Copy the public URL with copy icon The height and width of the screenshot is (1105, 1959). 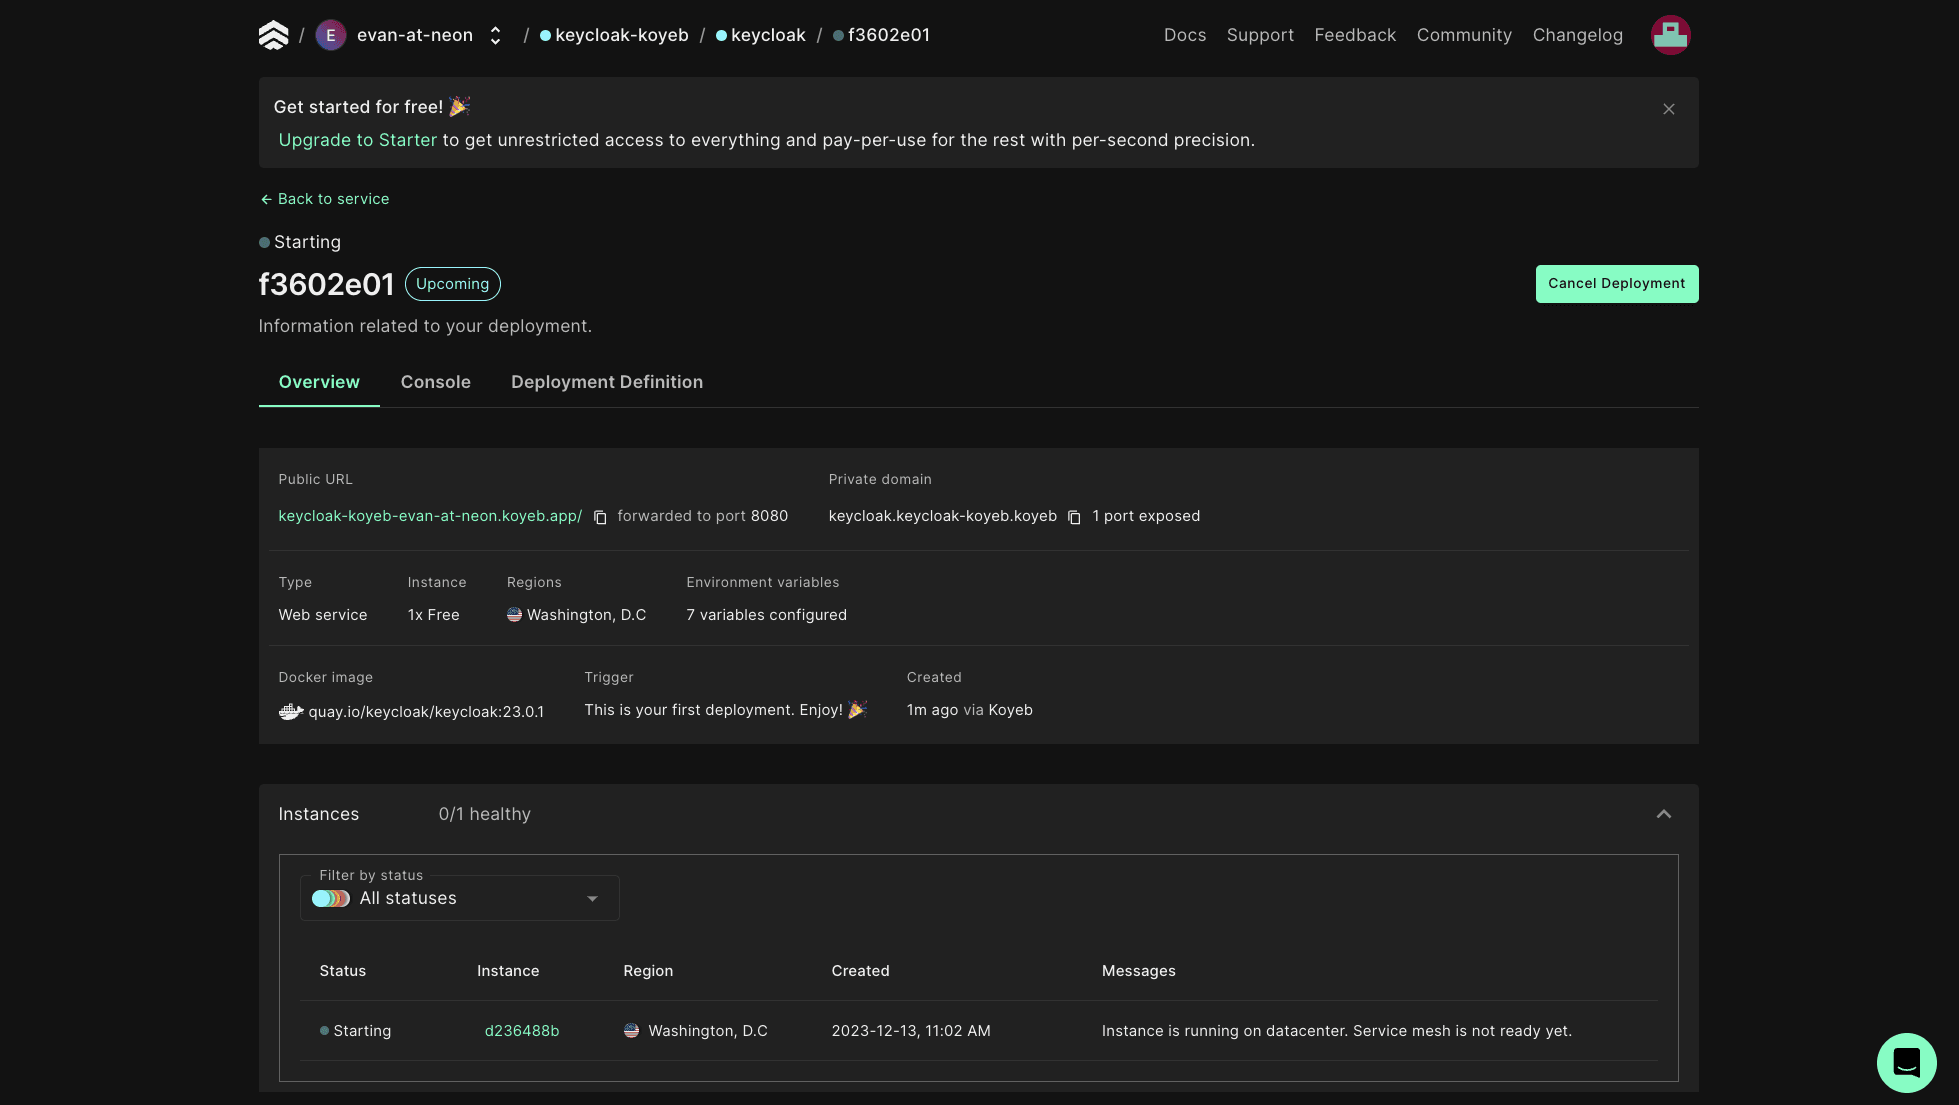click(600, 517)
